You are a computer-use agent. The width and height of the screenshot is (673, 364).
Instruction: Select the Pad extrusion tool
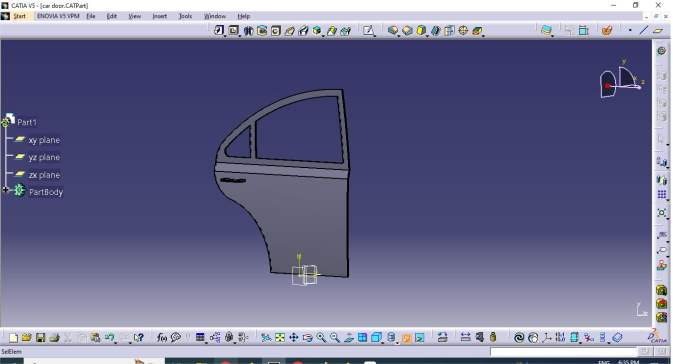[219, 30]
